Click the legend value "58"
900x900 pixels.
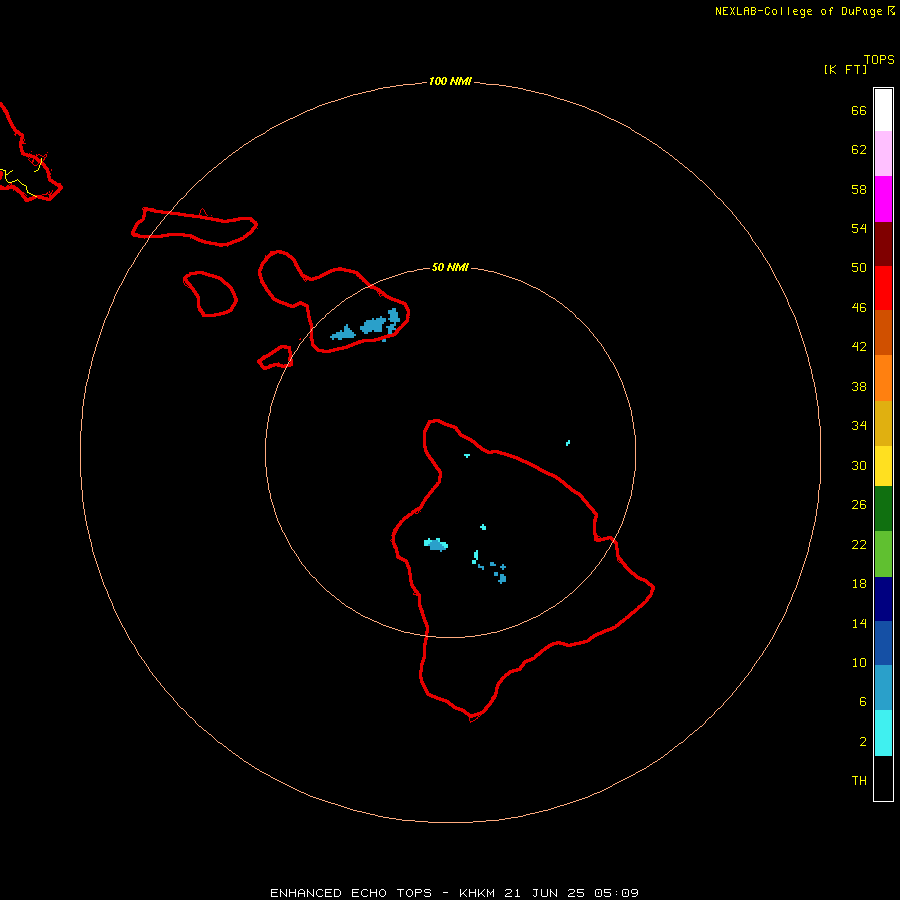click(859, 189)
